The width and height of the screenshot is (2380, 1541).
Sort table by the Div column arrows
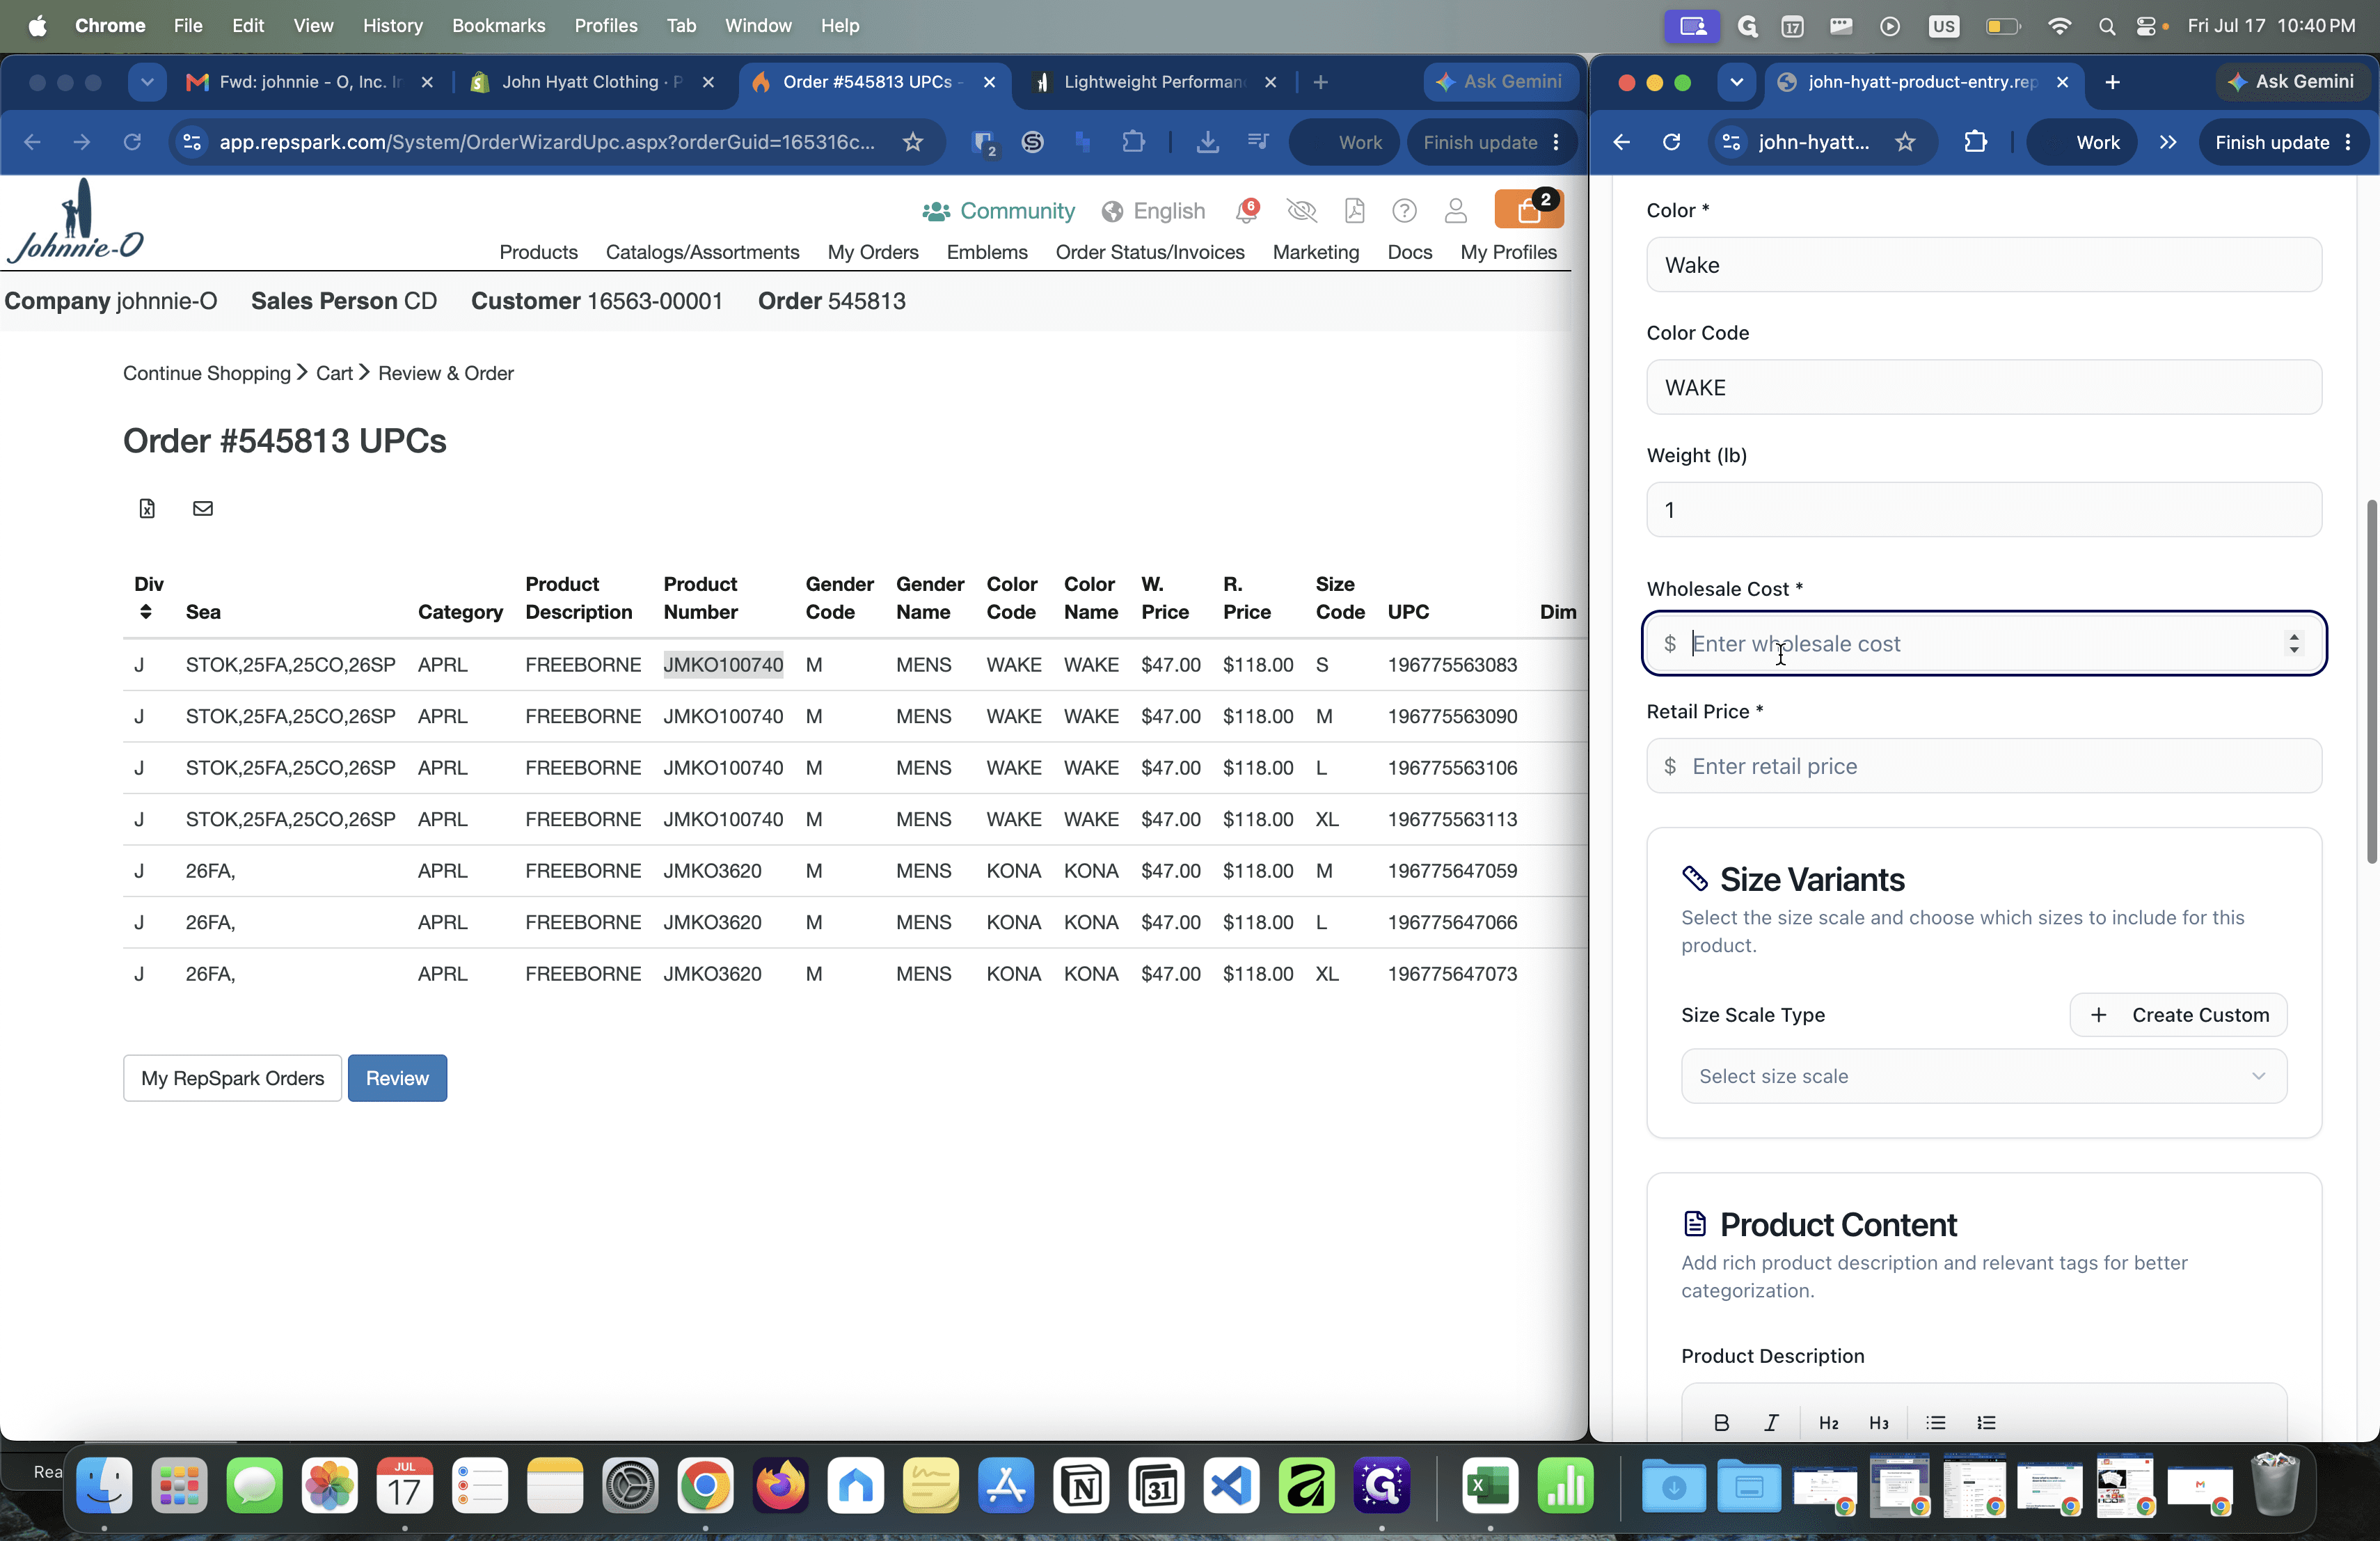point(146,611)
